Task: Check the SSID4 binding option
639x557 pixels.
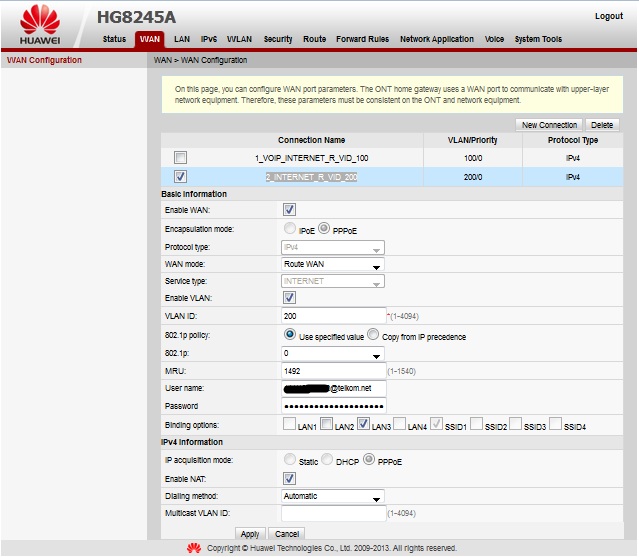Action: point(555,424)
